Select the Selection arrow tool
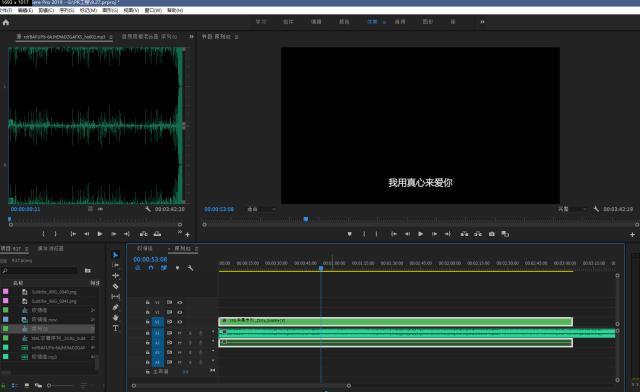640x392 pixels. [x=116, y=255]
